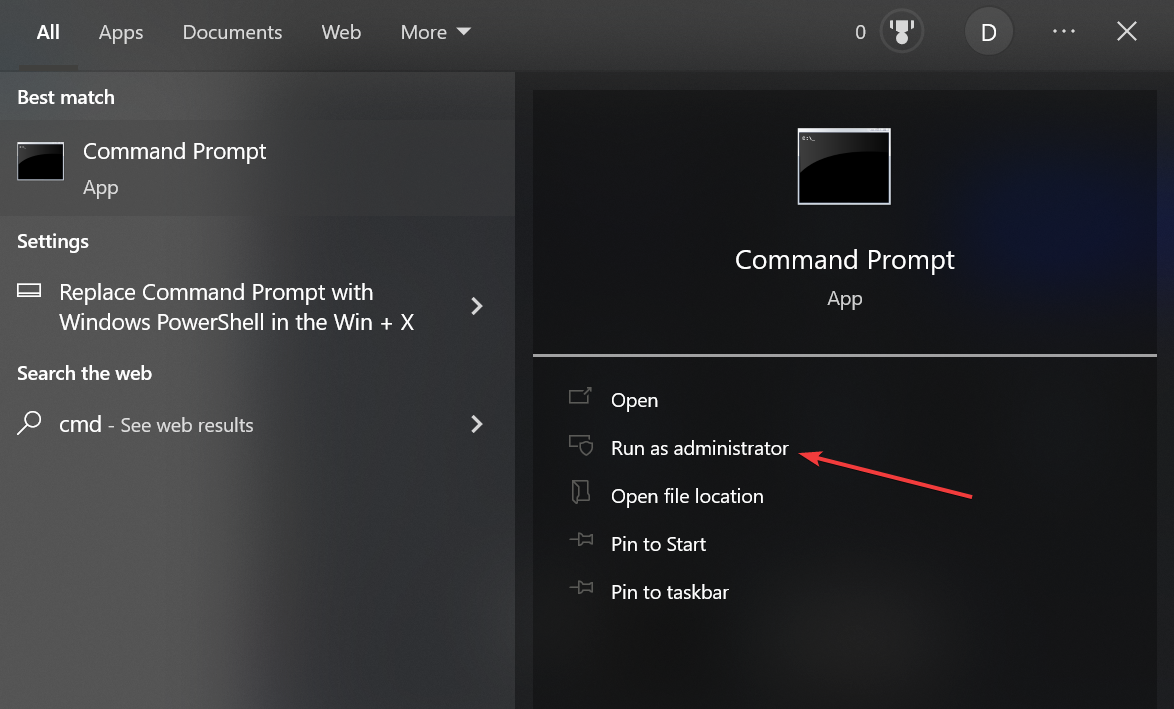Expand the cmd web results chevron
Image resolution: width=1174 pixels, height=709 pixels.
pos(477,424)
